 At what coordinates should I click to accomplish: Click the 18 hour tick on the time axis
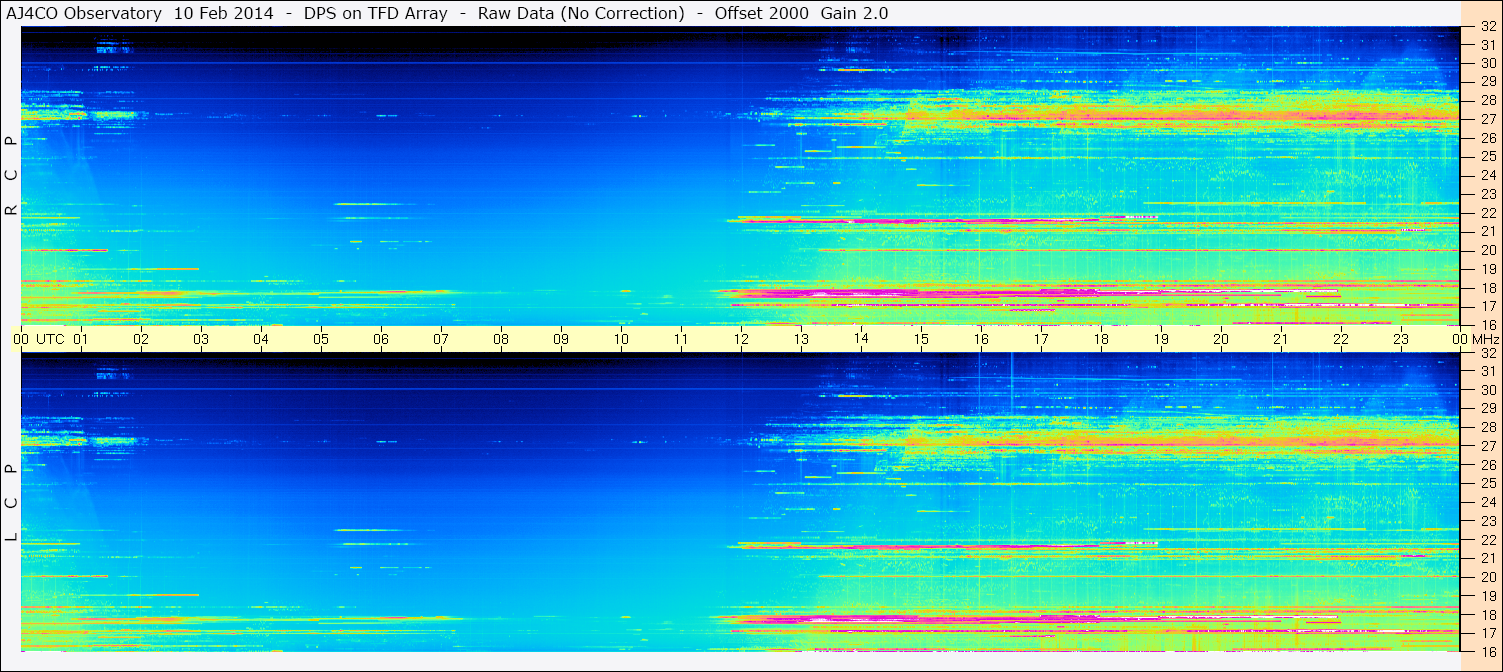(x=1101, y=339)
